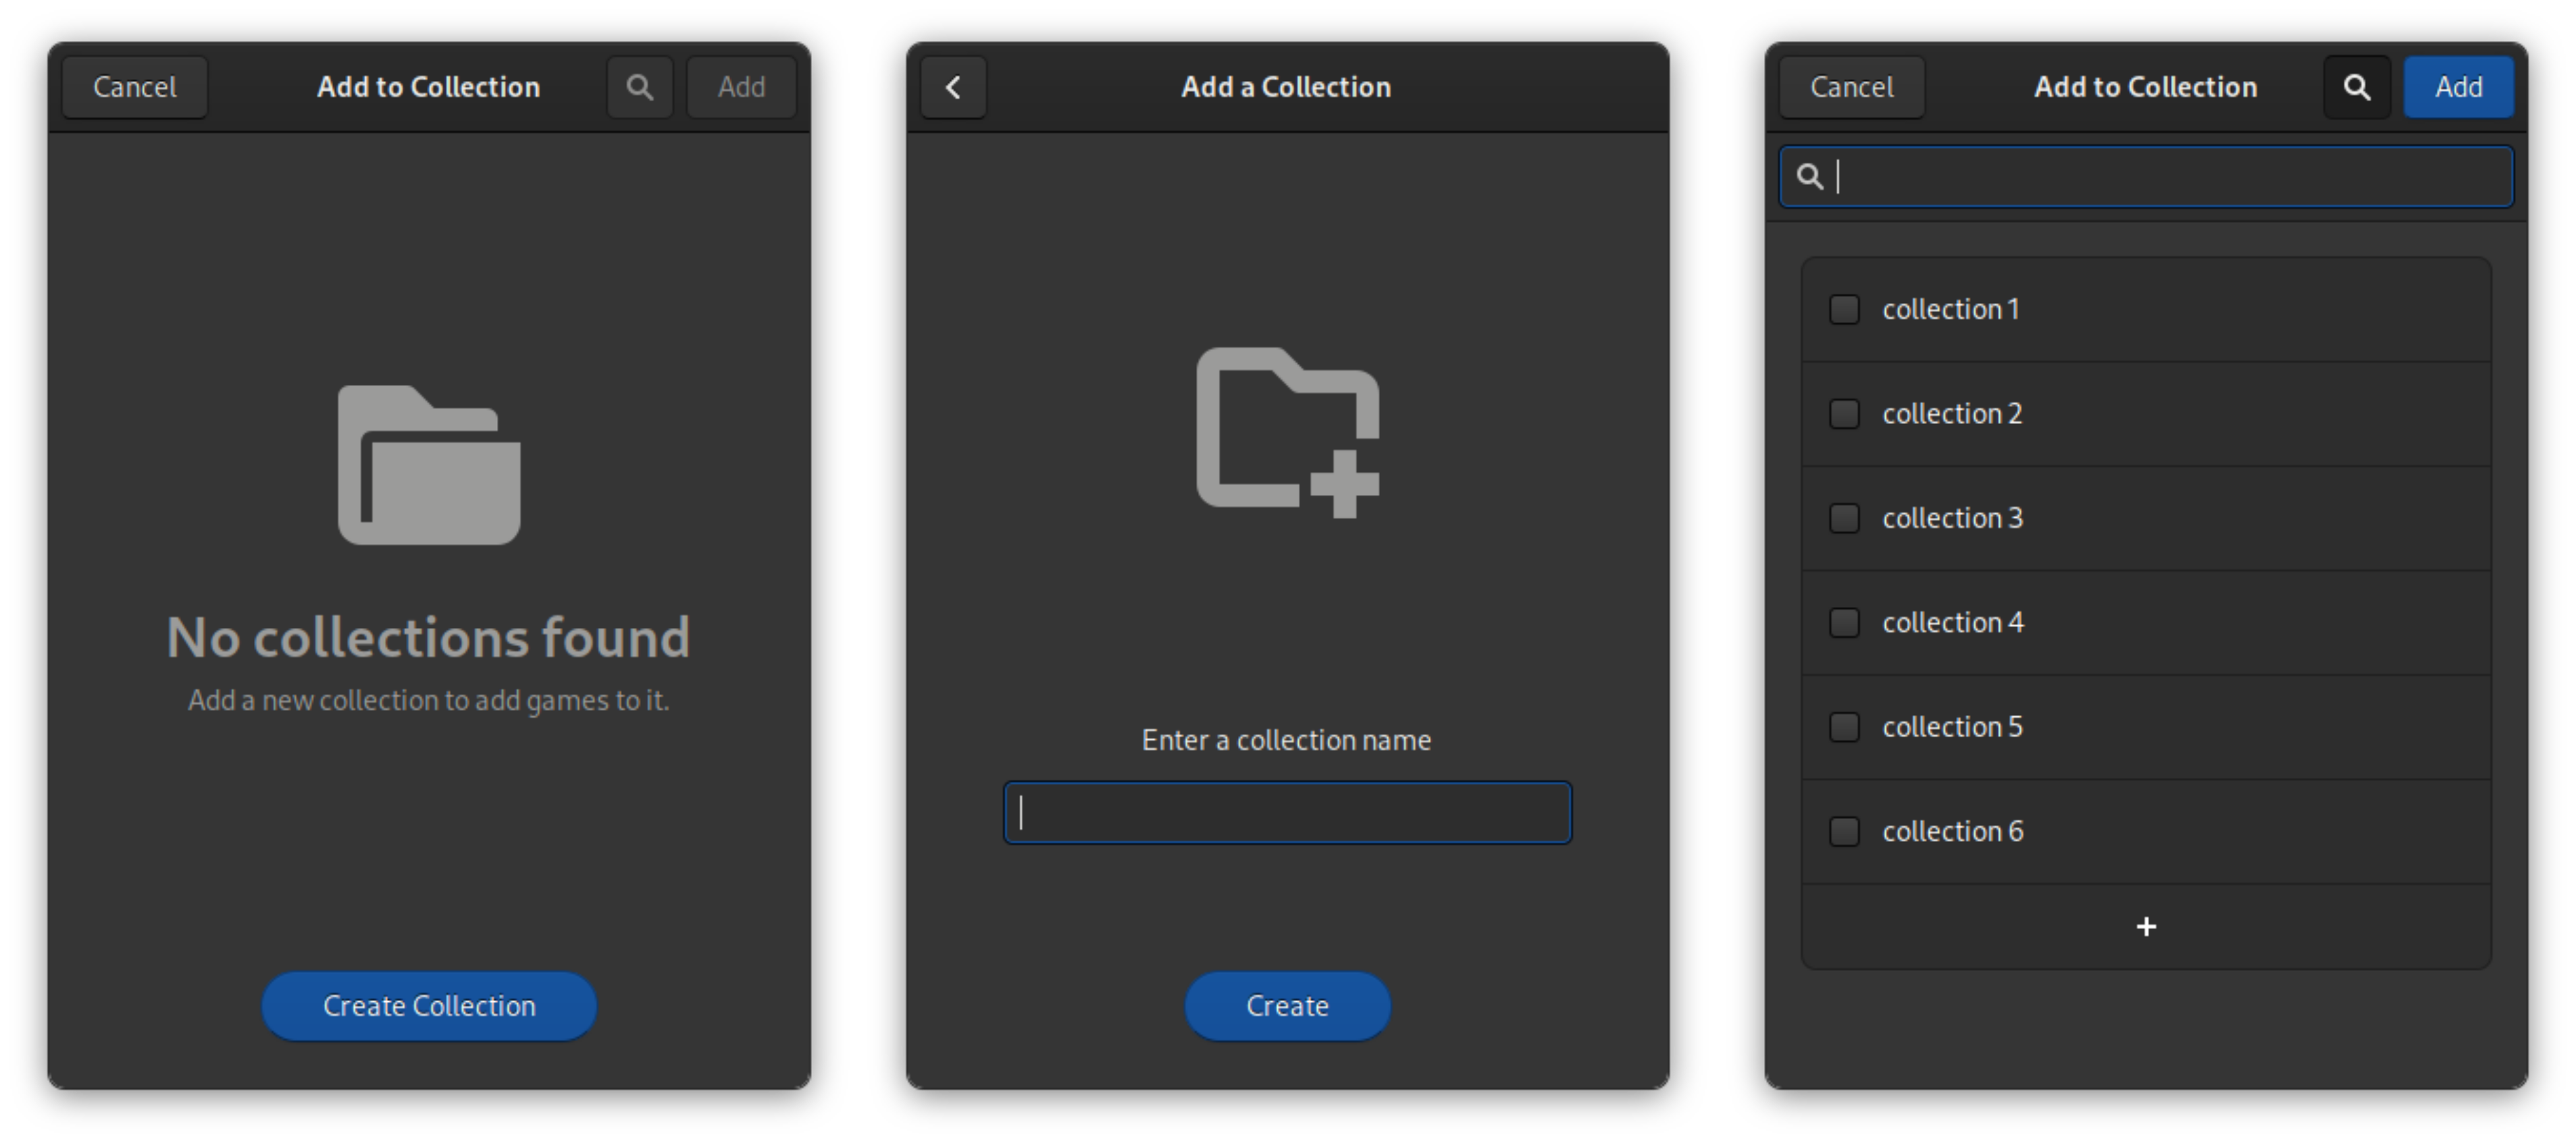Screen dimensions: 2576x1143
Task: Click Create Collection button
Action: [429, 1005]
